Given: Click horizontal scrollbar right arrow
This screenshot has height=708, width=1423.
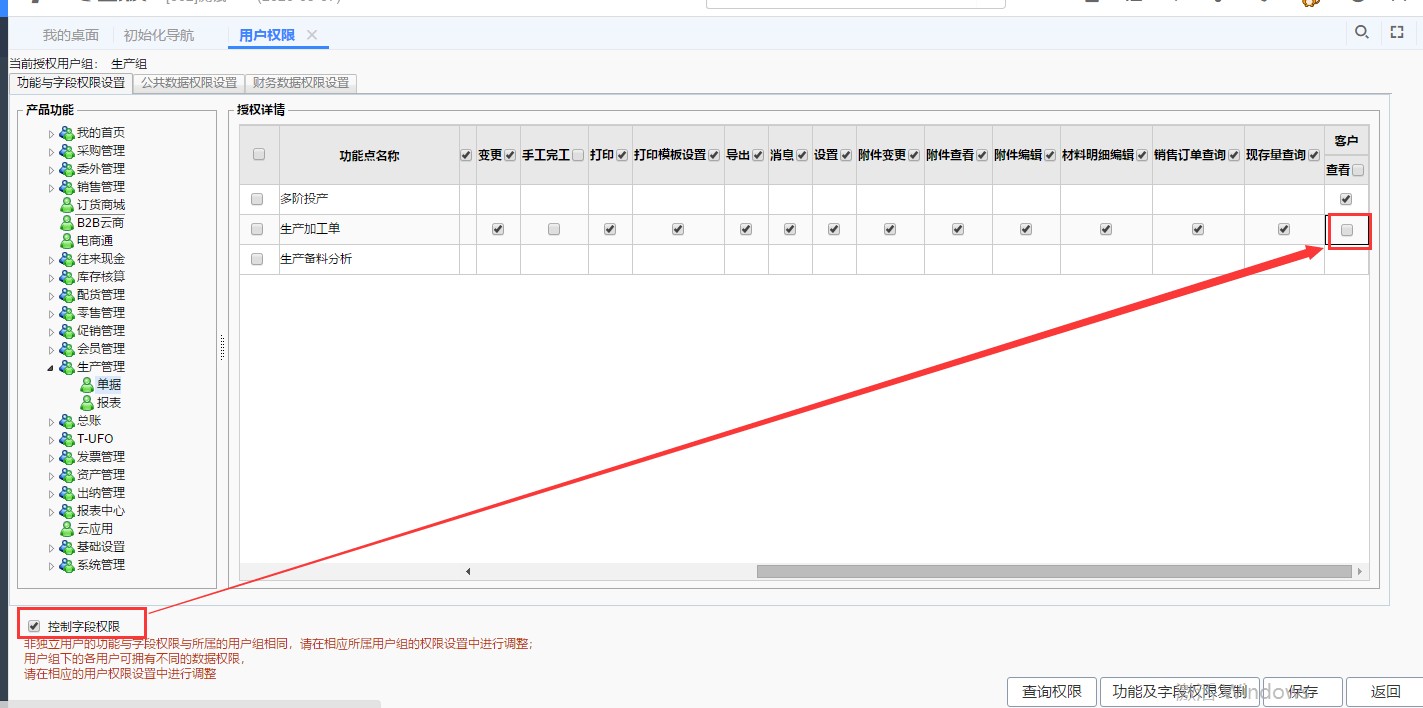Looking at the screenshot, I should pyautogui.click(x=1360, y=572).
